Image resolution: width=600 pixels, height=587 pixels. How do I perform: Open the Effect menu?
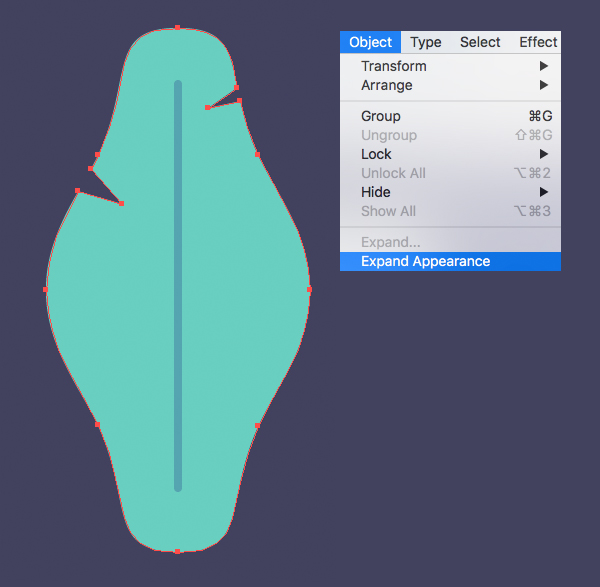[x=538, y=42]
